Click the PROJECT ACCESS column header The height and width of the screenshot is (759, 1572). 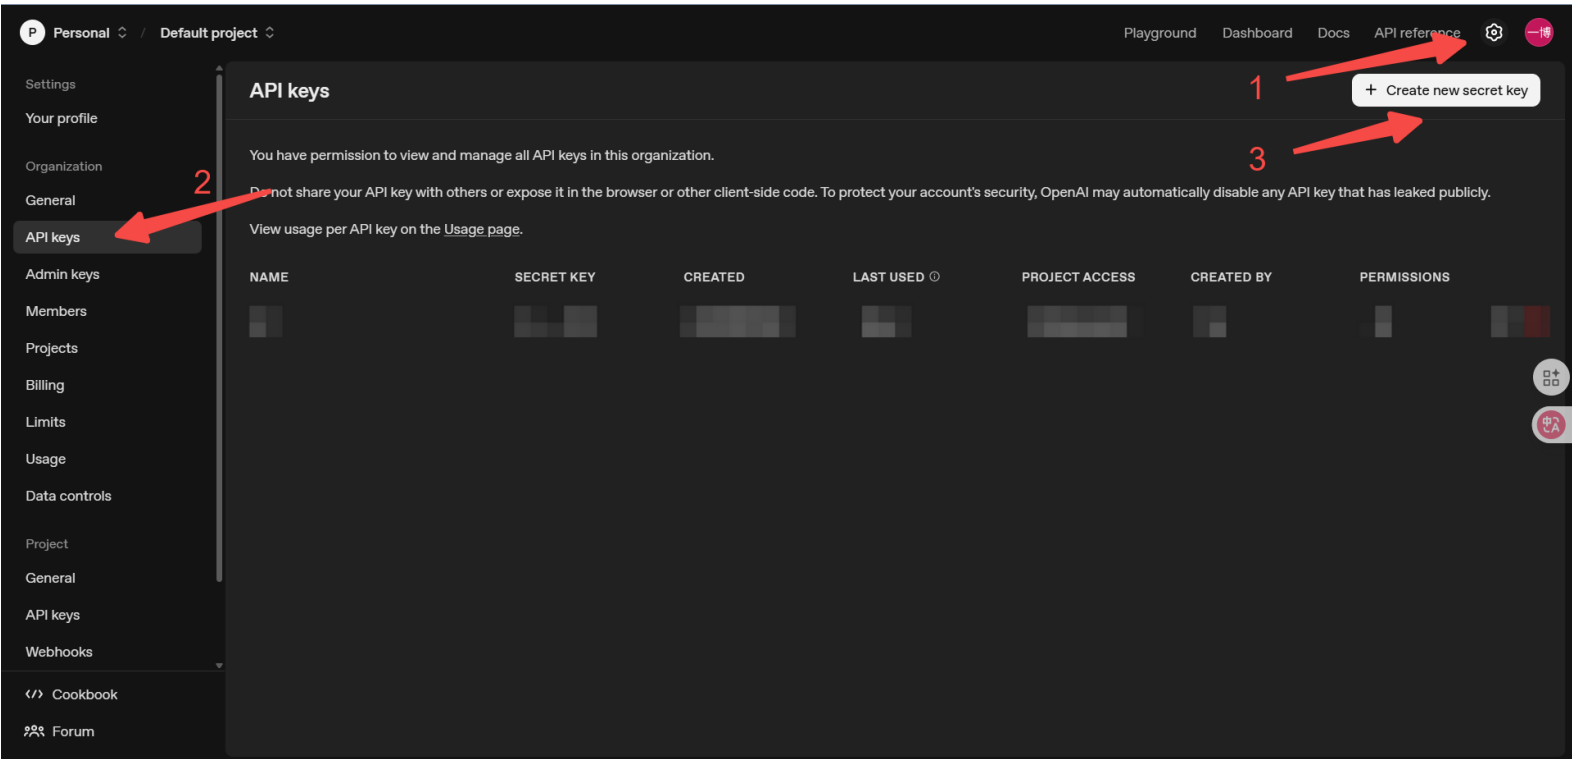point(1078,277)
